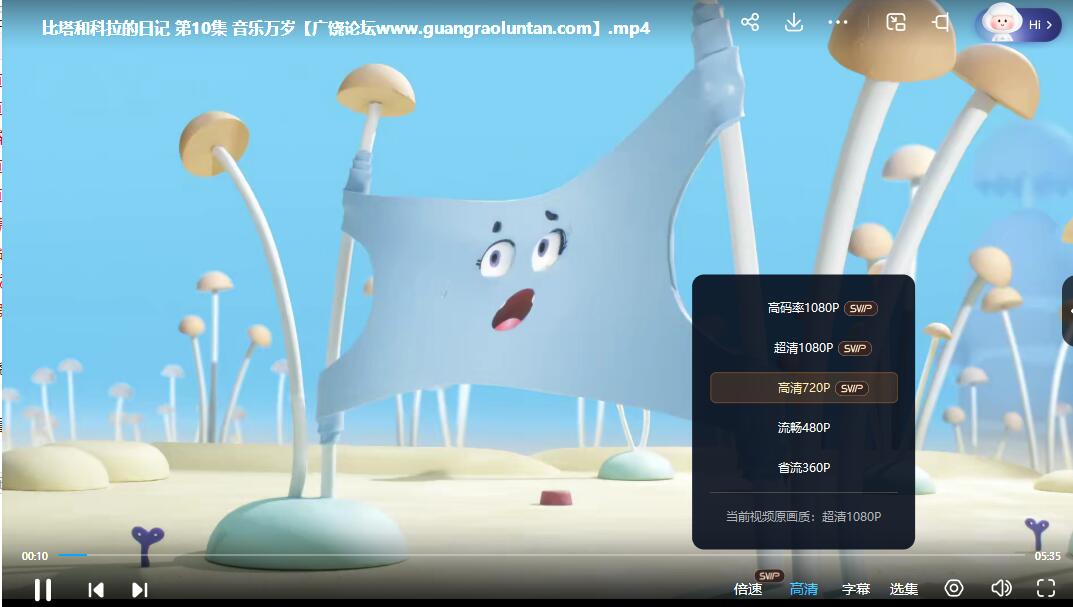Open the 倍速 playback speed menu
The width and height of the screenshot is (1073, 607).
pyautogui.click(x=748, y=589)
